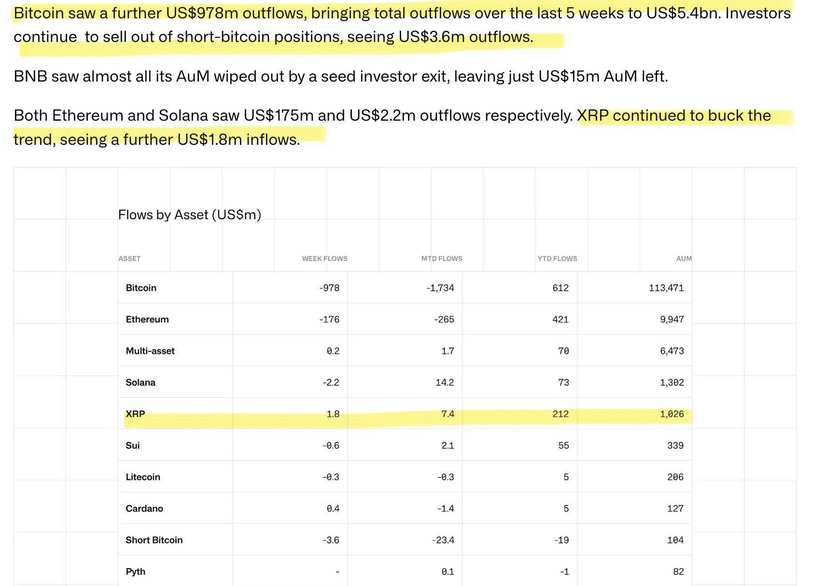The width and height of the screenshot is (840, 586).
Task: Select Multi-asset MTD flows value 1.7
Action: (448, 351)
